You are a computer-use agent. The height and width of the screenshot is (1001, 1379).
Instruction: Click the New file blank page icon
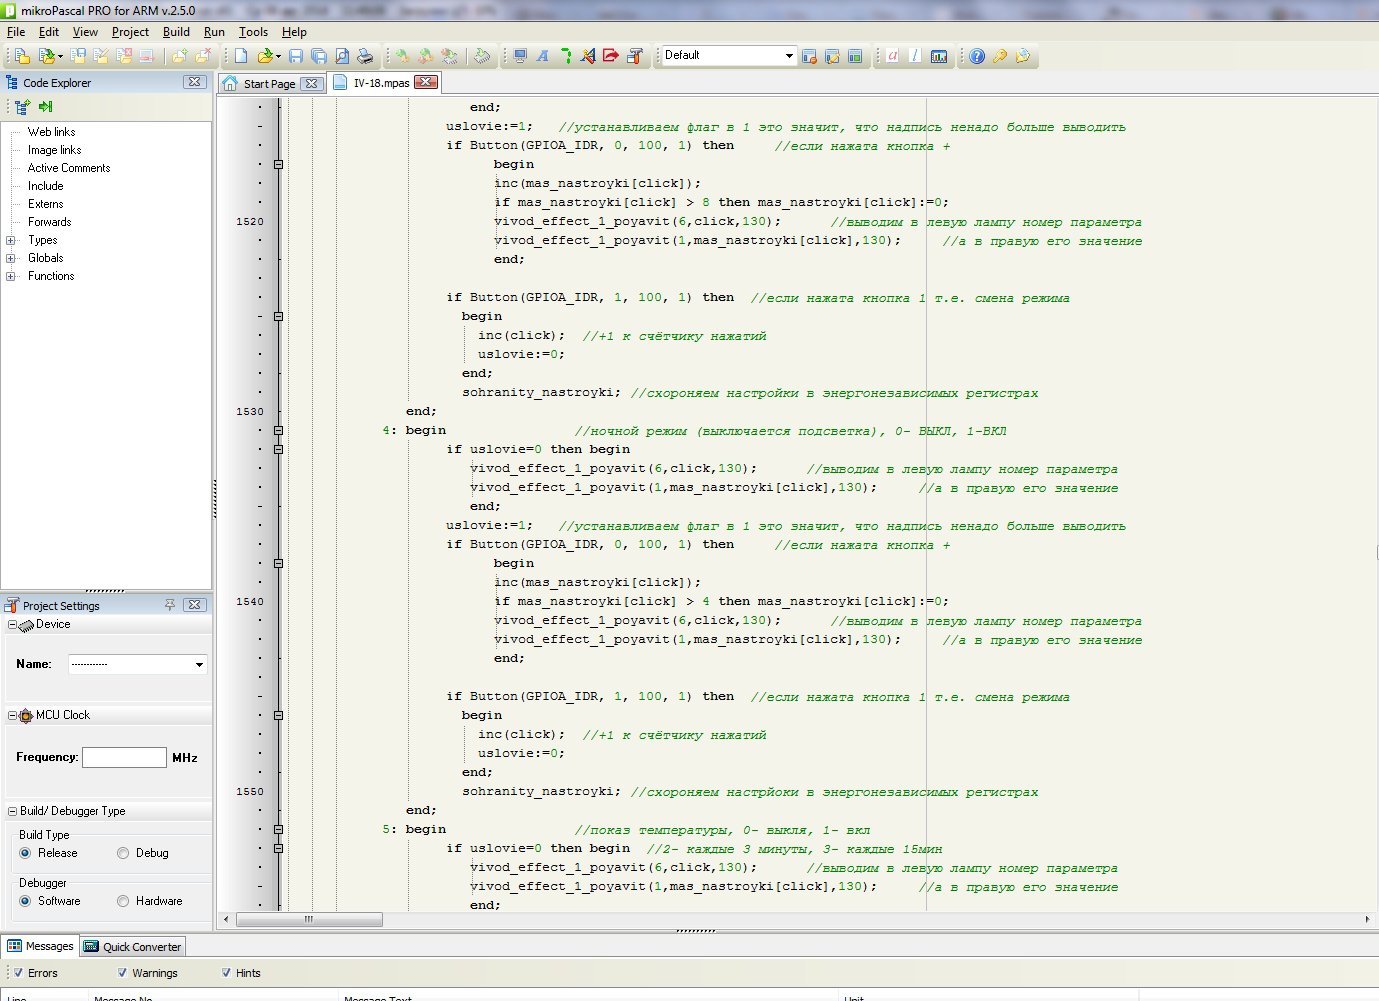point(241,56)
